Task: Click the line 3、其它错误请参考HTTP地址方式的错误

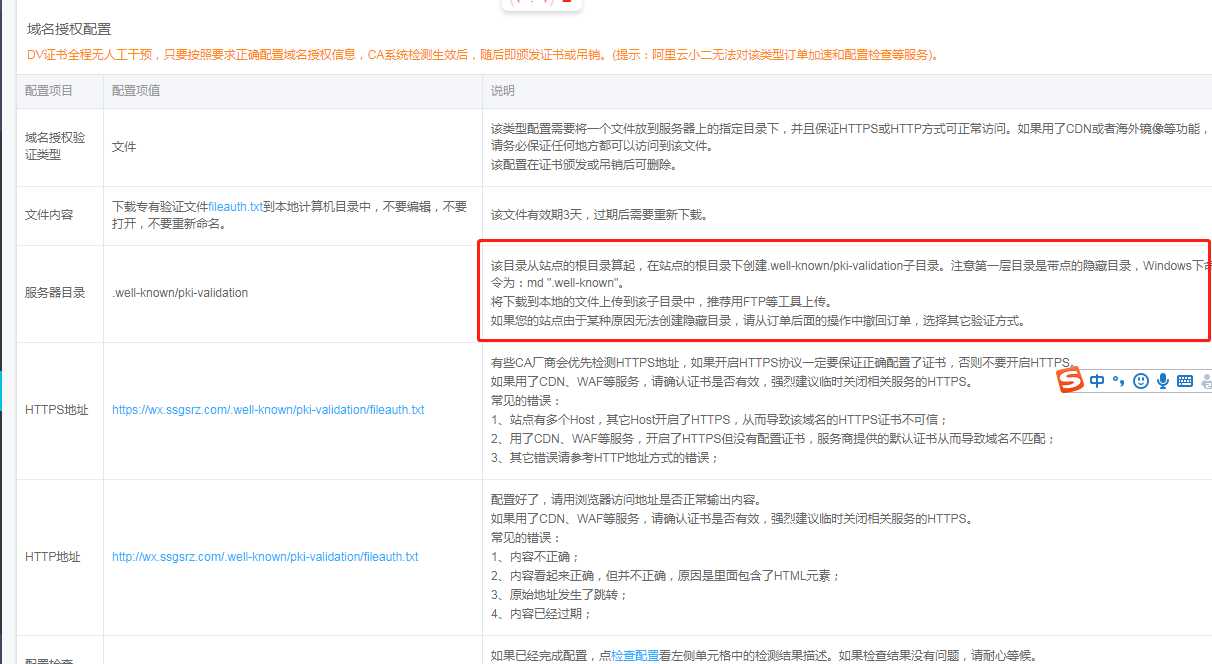Action: click(605, 458)
